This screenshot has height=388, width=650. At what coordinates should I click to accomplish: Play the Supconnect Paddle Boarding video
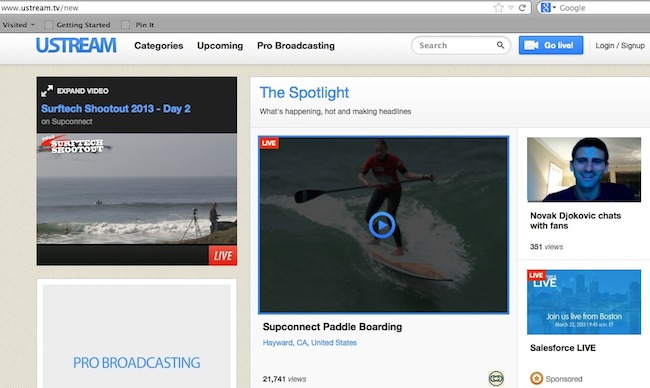tap(382, 225)
